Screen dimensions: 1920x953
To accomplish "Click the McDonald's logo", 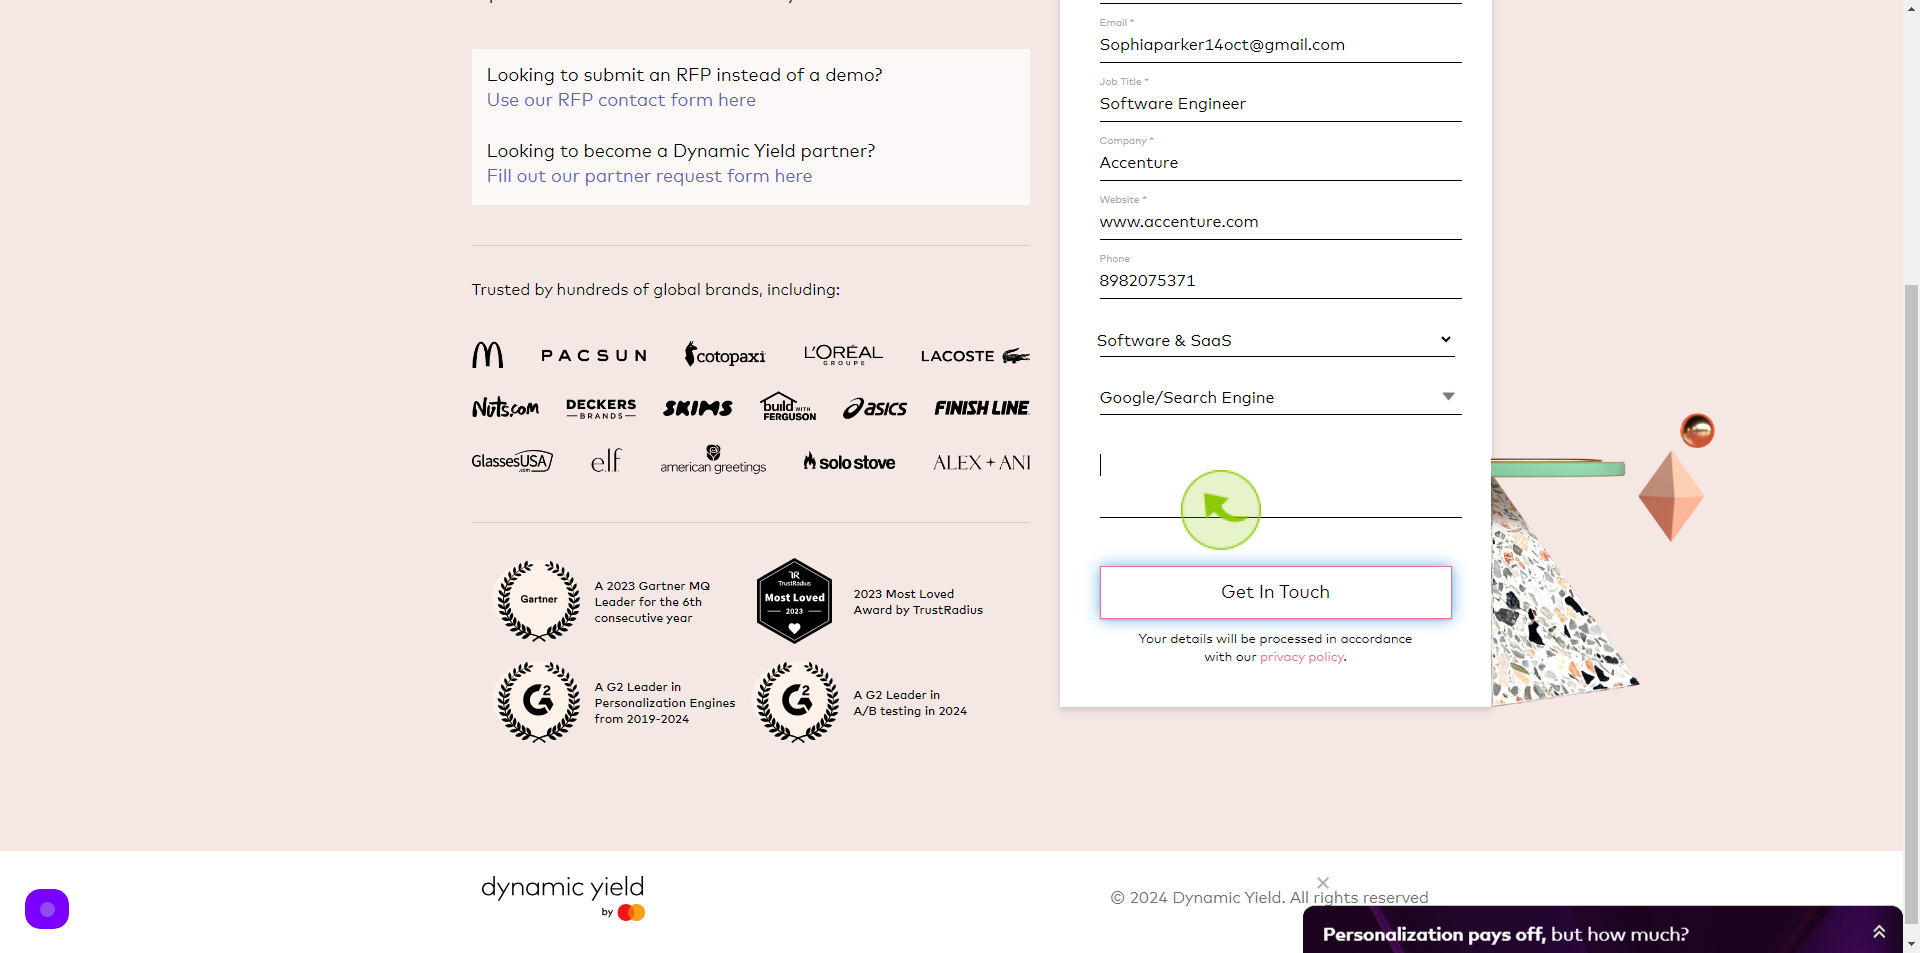I will coord(487,355).
